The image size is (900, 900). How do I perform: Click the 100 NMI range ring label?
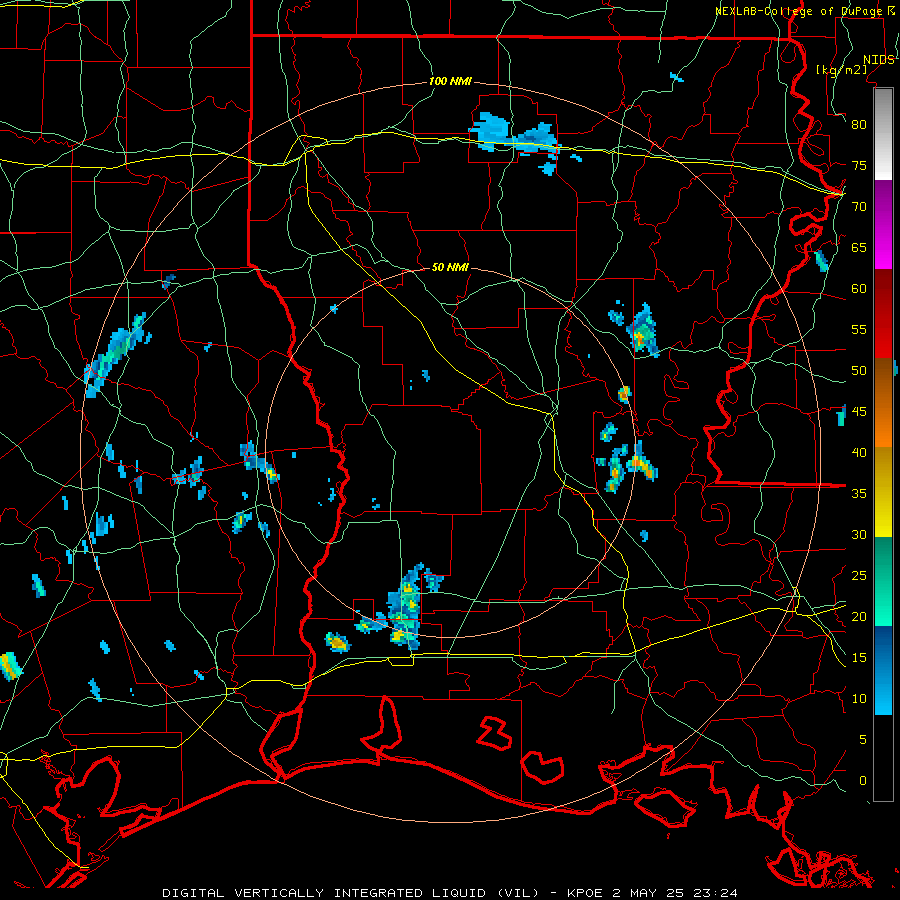click(x=450, y=81)
